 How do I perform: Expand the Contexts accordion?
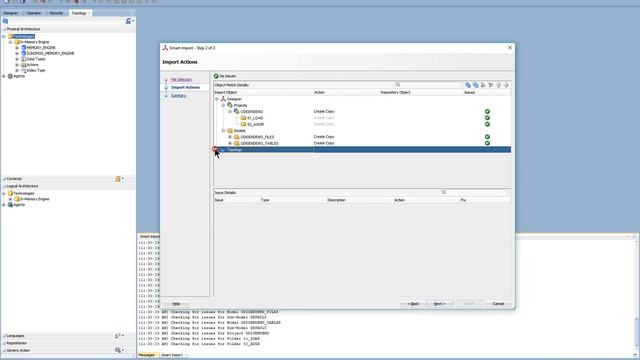tap(14, 179)
